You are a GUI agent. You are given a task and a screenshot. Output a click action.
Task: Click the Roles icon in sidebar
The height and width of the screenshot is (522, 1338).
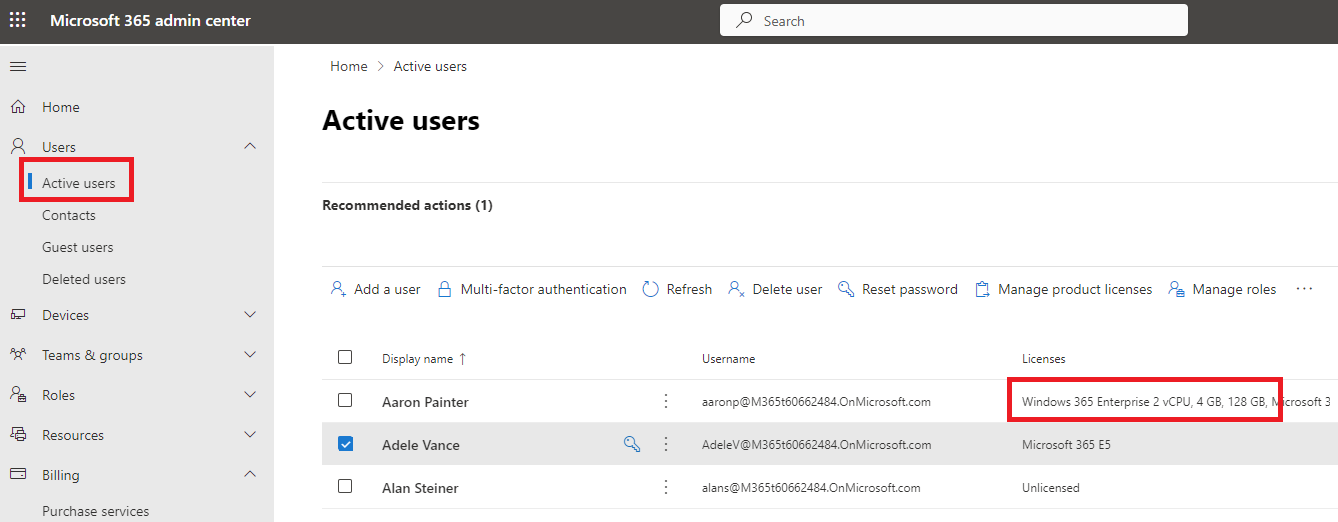(x=18, y=394)
